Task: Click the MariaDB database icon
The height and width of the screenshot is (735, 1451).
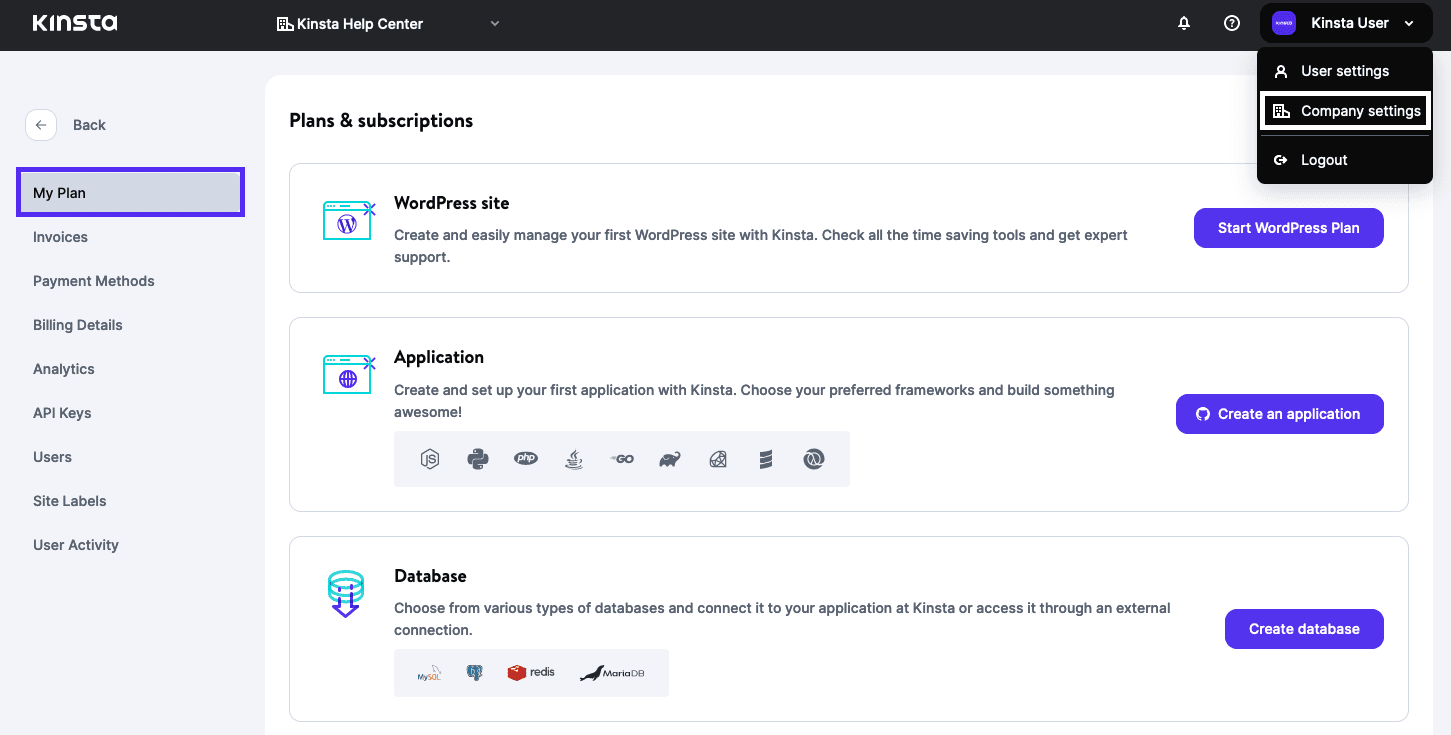Action: (613, 672)
